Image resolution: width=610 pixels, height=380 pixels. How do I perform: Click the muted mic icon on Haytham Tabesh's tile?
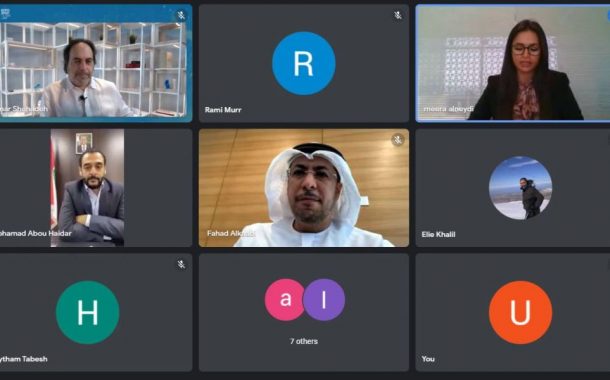[181, 264]
